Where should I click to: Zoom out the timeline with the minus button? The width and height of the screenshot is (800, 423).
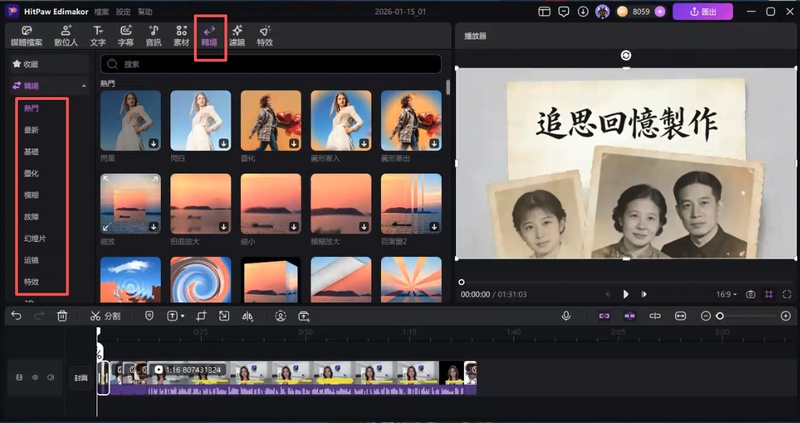pyautogui.click(x=706, y=316)
